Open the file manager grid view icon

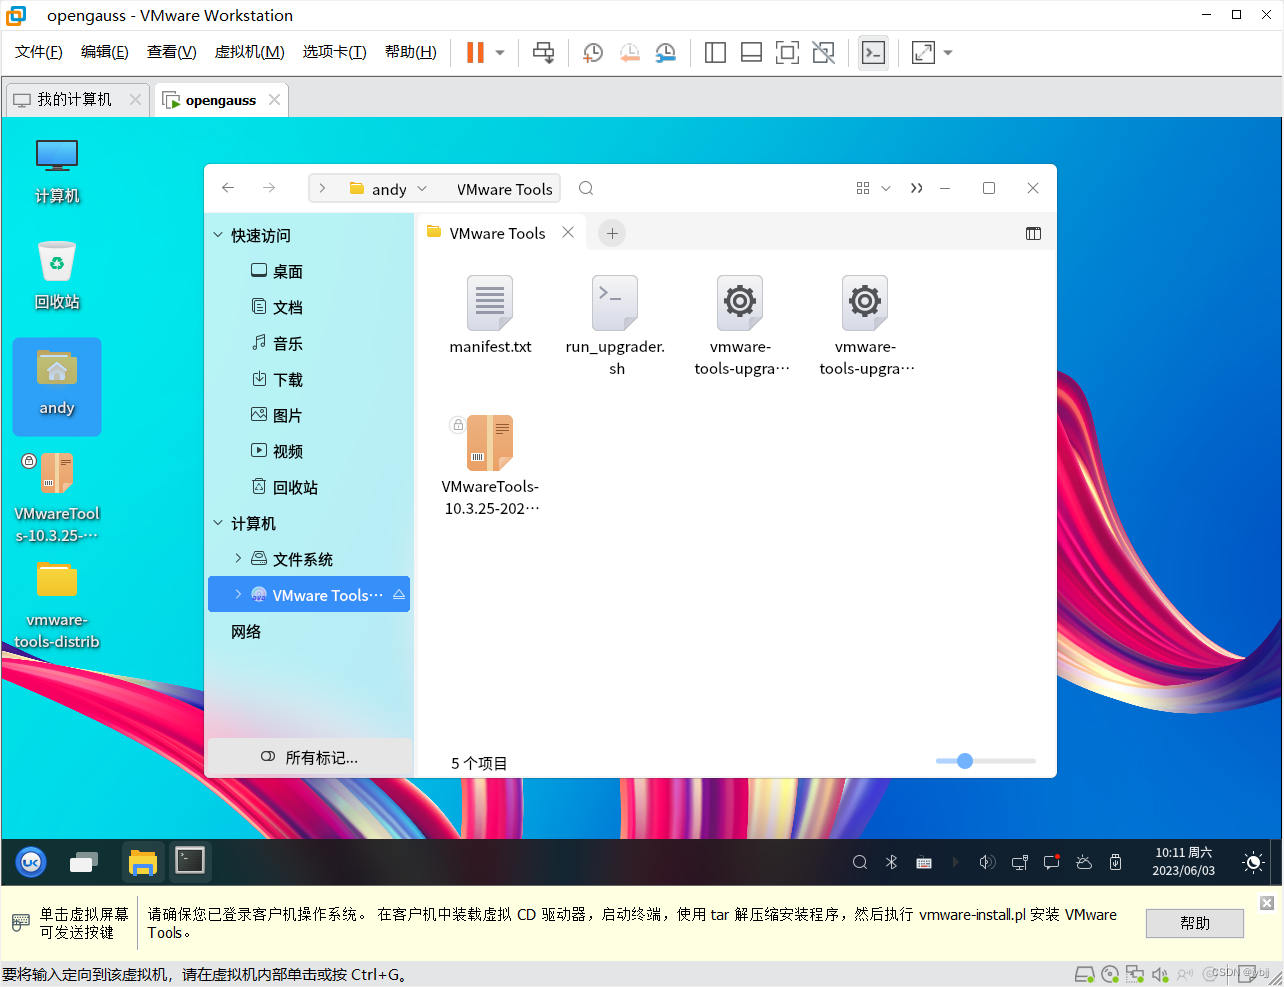862,188
